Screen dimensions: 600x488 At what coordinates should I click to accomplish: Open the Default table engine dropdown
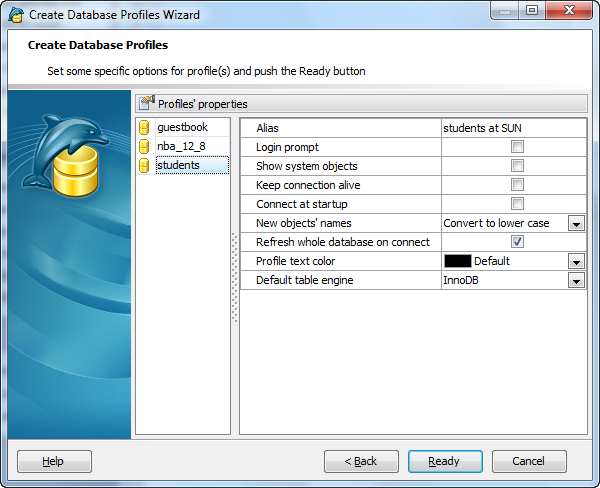tap(576, 281)
